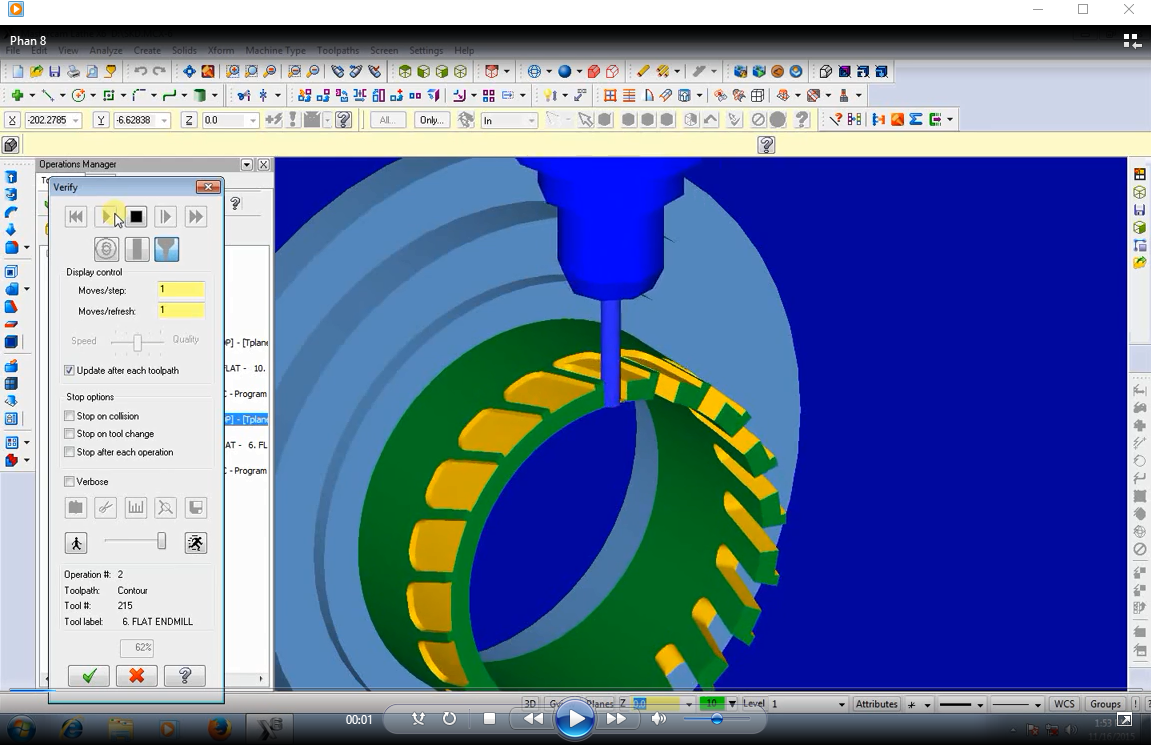Click the Print toolbar icon

coord(73,71)
